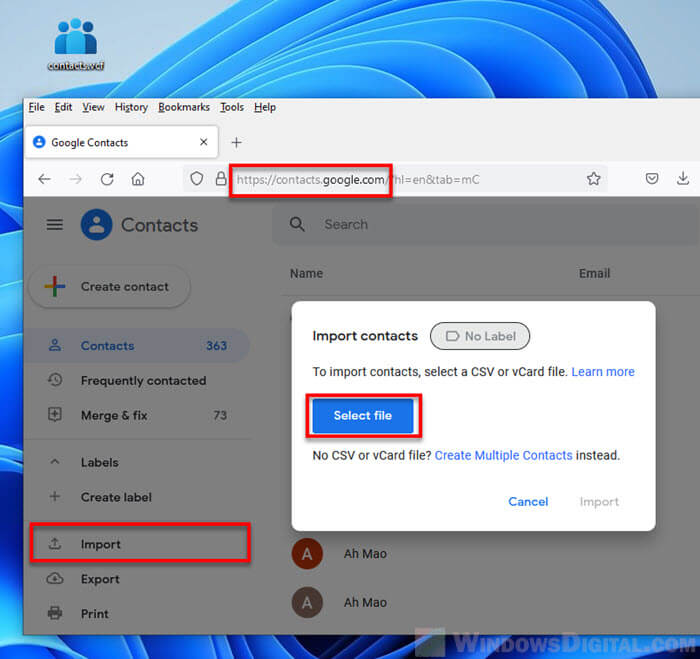700x659 pixels.
Task: Collapse the Labels section
Action: click(55, 462)
